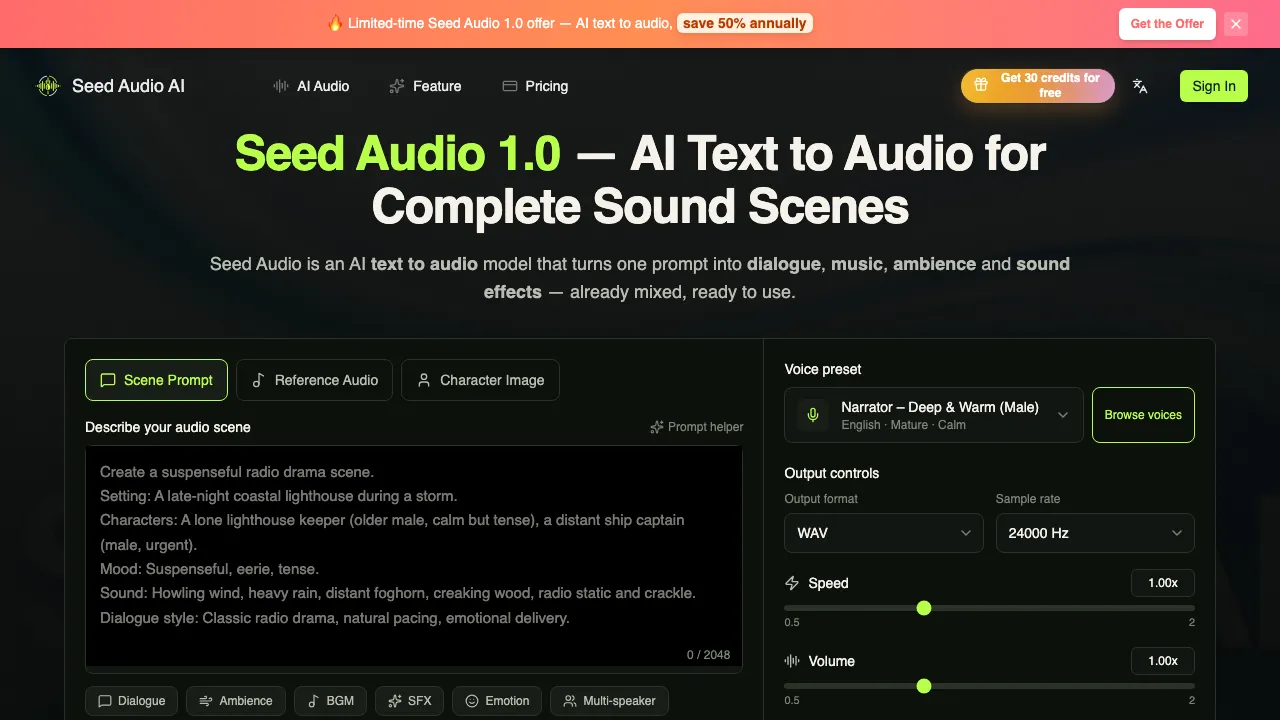Switch to the Reference Audio tab
The height and width of the screenshot is (720, 1280).
coord(315,380)
